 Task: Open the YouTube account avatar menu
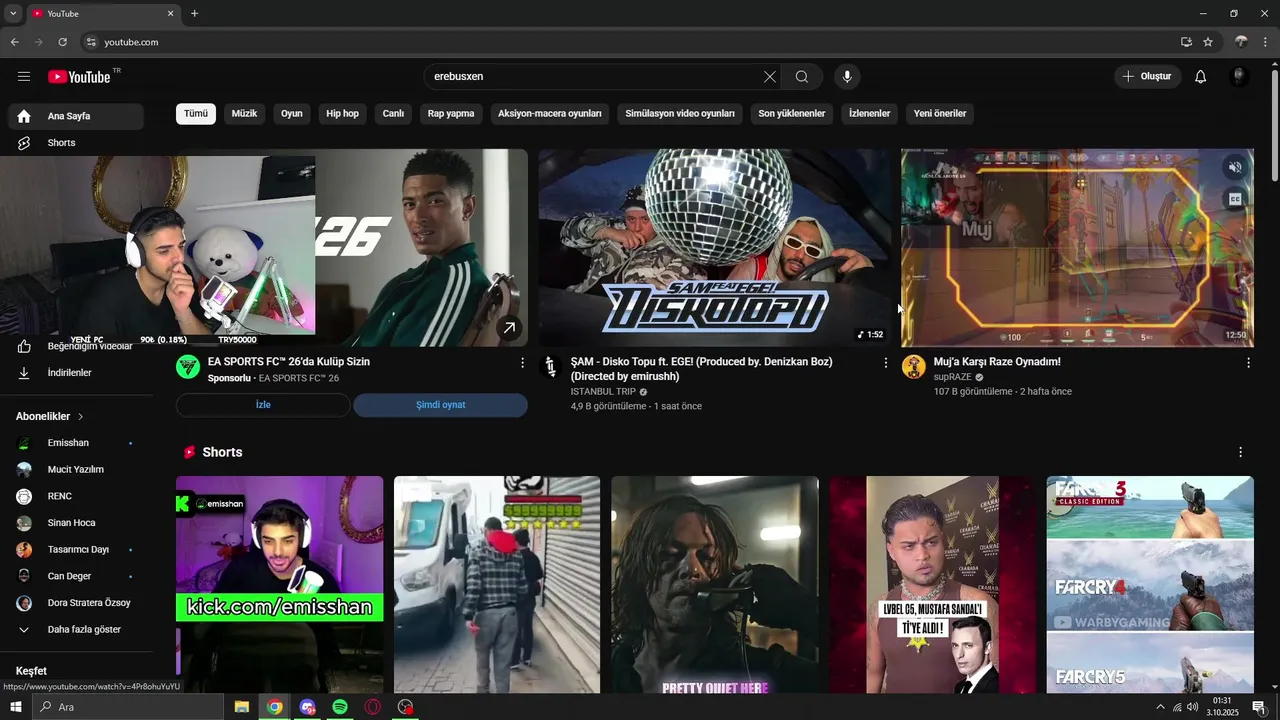(x=1239, y=77)
